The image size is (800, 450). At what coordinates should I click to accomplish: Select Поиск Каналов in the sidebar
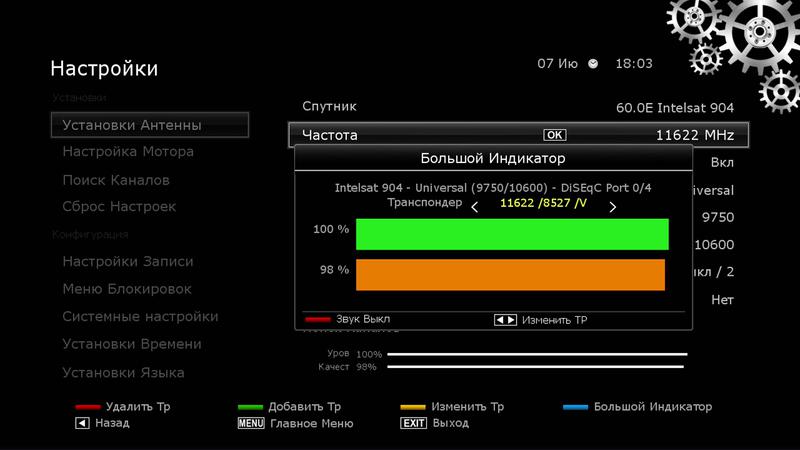116,180
